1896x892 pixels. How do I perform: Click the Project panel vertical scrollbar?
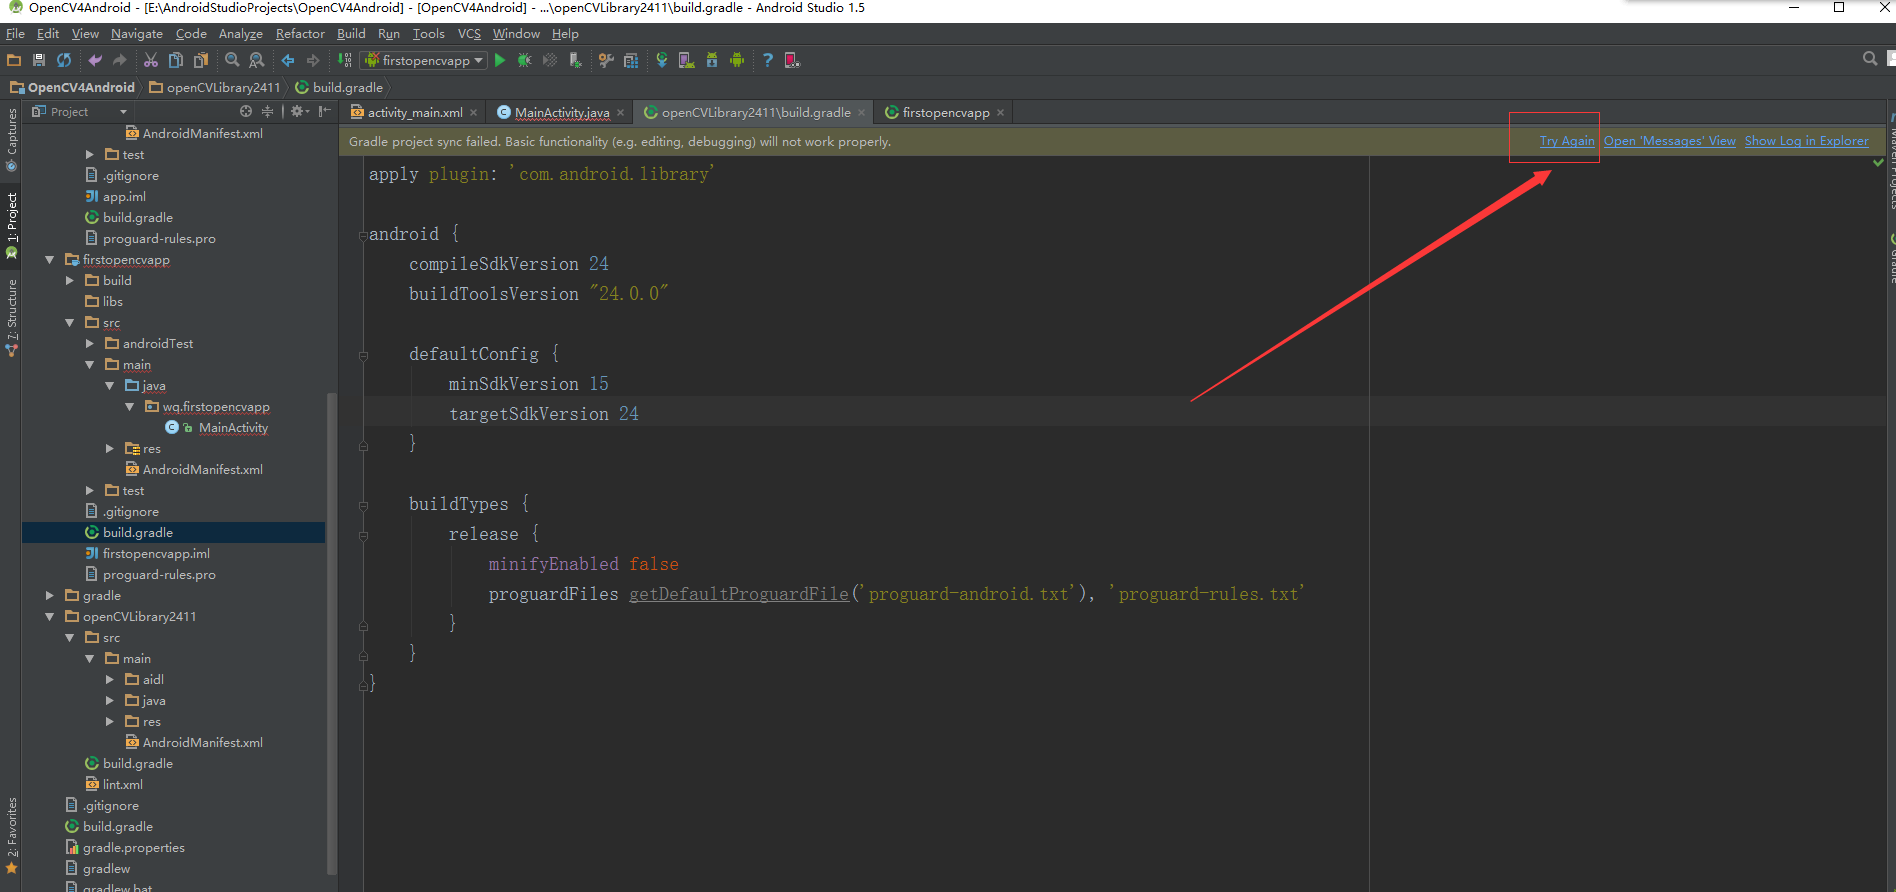332,634
